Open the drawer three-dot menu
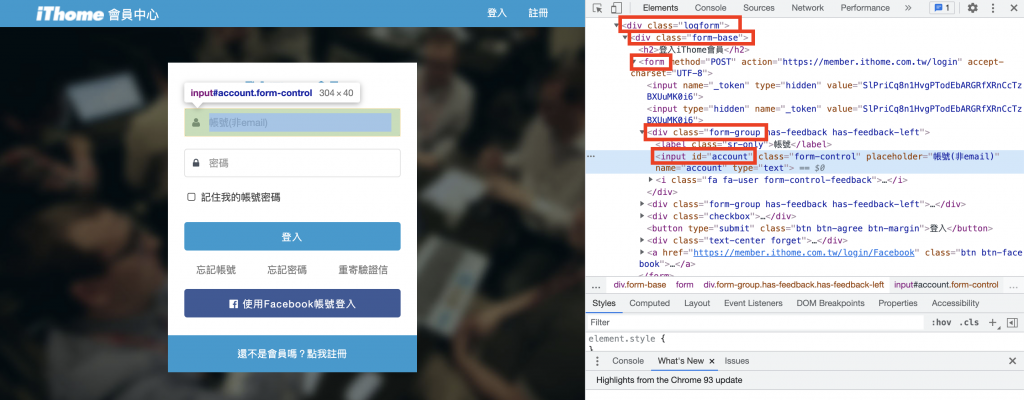This screenshot has height=400, width=1024. click(597, 361)
